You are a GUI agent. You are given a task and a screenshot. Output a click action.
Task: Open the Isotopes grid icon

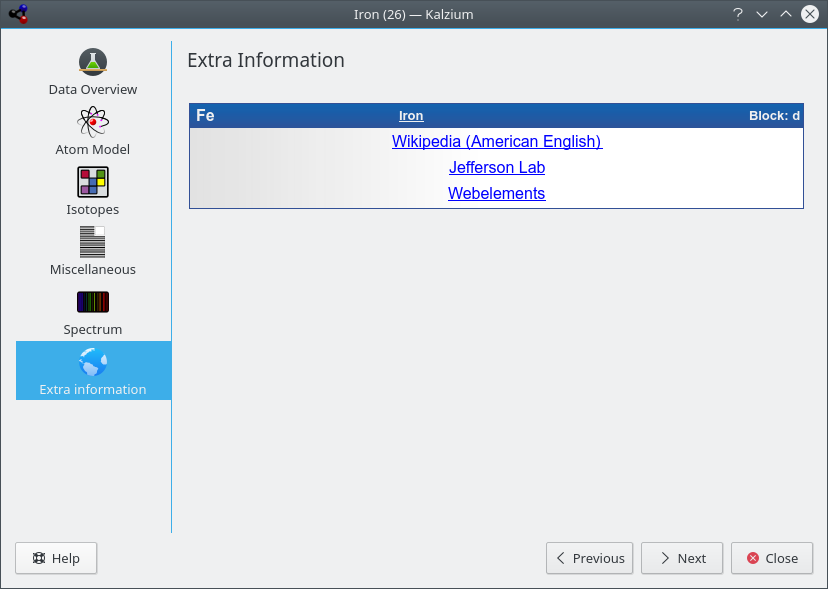point(93,182)
